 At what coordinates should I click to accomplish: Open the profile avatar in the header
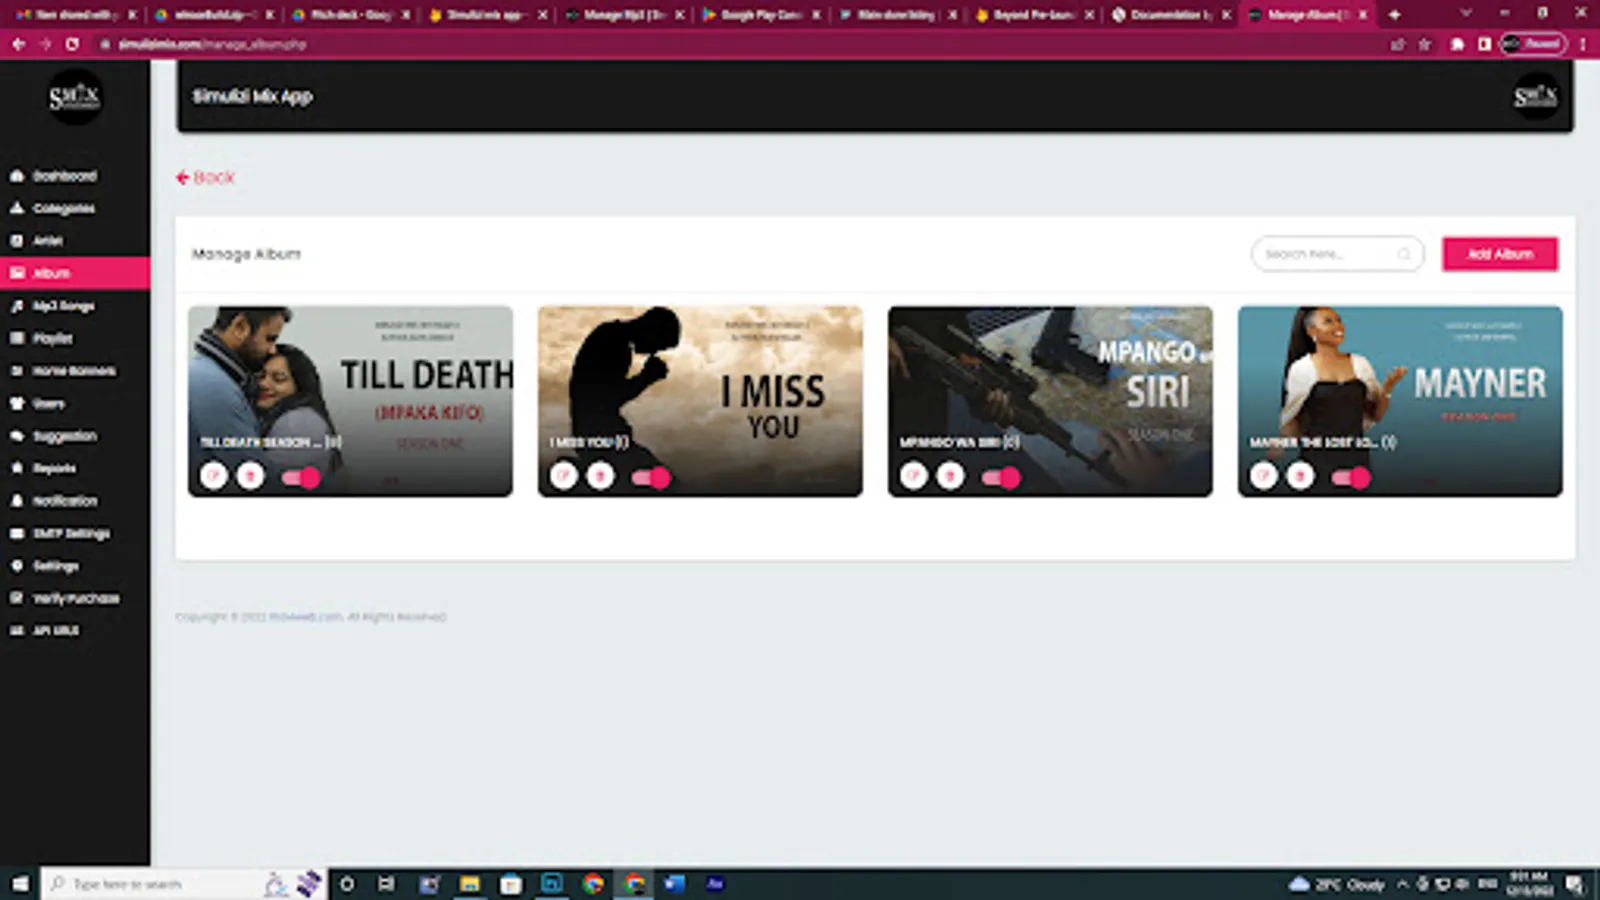1535,97
